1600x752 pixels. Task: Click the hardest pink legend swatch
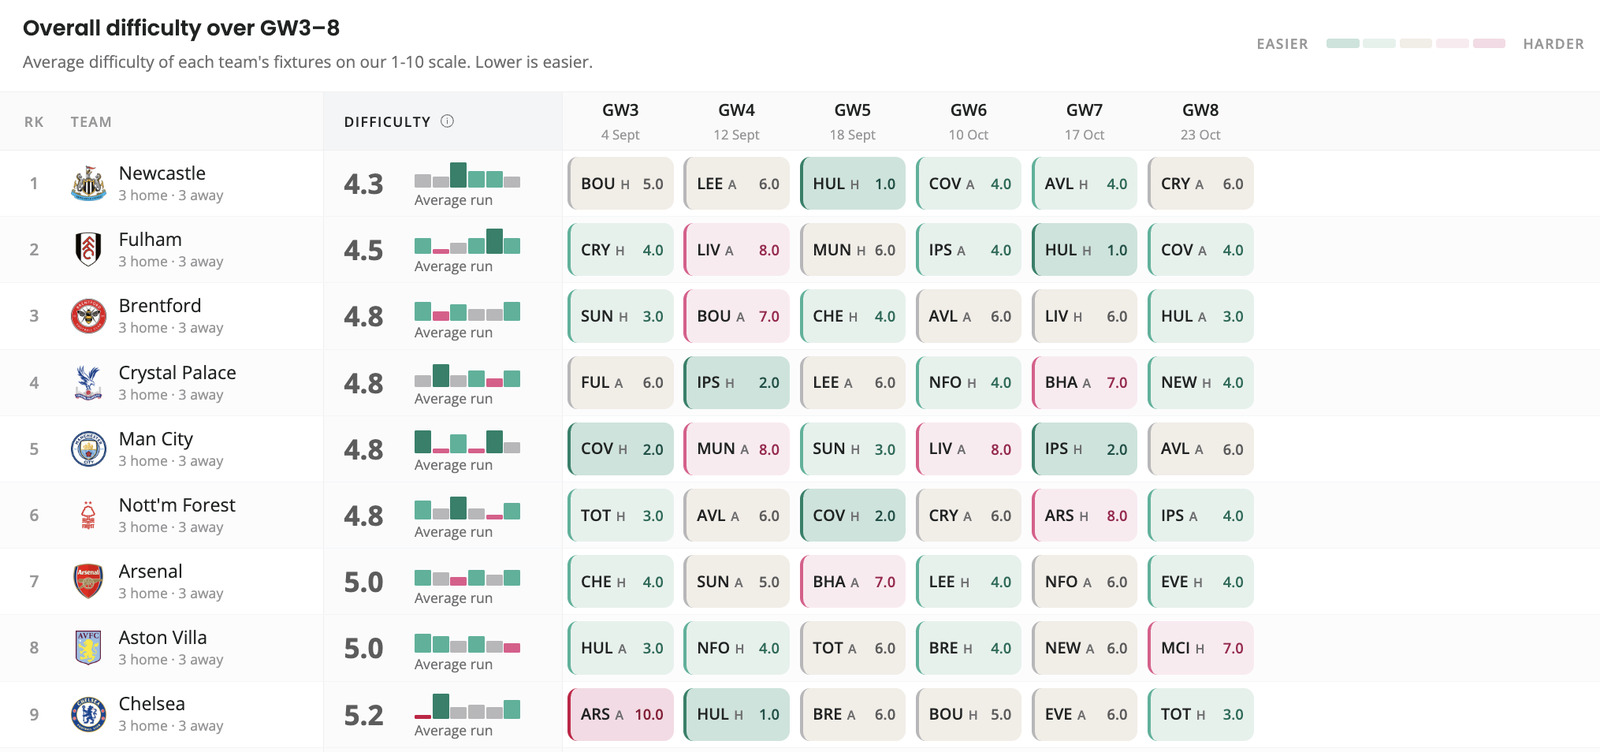1489,43
